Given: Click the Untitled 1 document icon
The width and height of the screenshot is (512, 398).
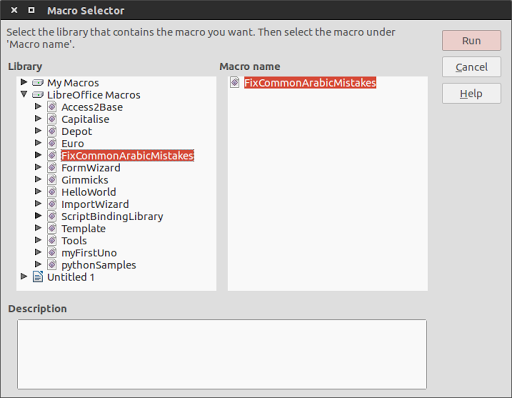Looking at the screenshot, I should [38, 277].
